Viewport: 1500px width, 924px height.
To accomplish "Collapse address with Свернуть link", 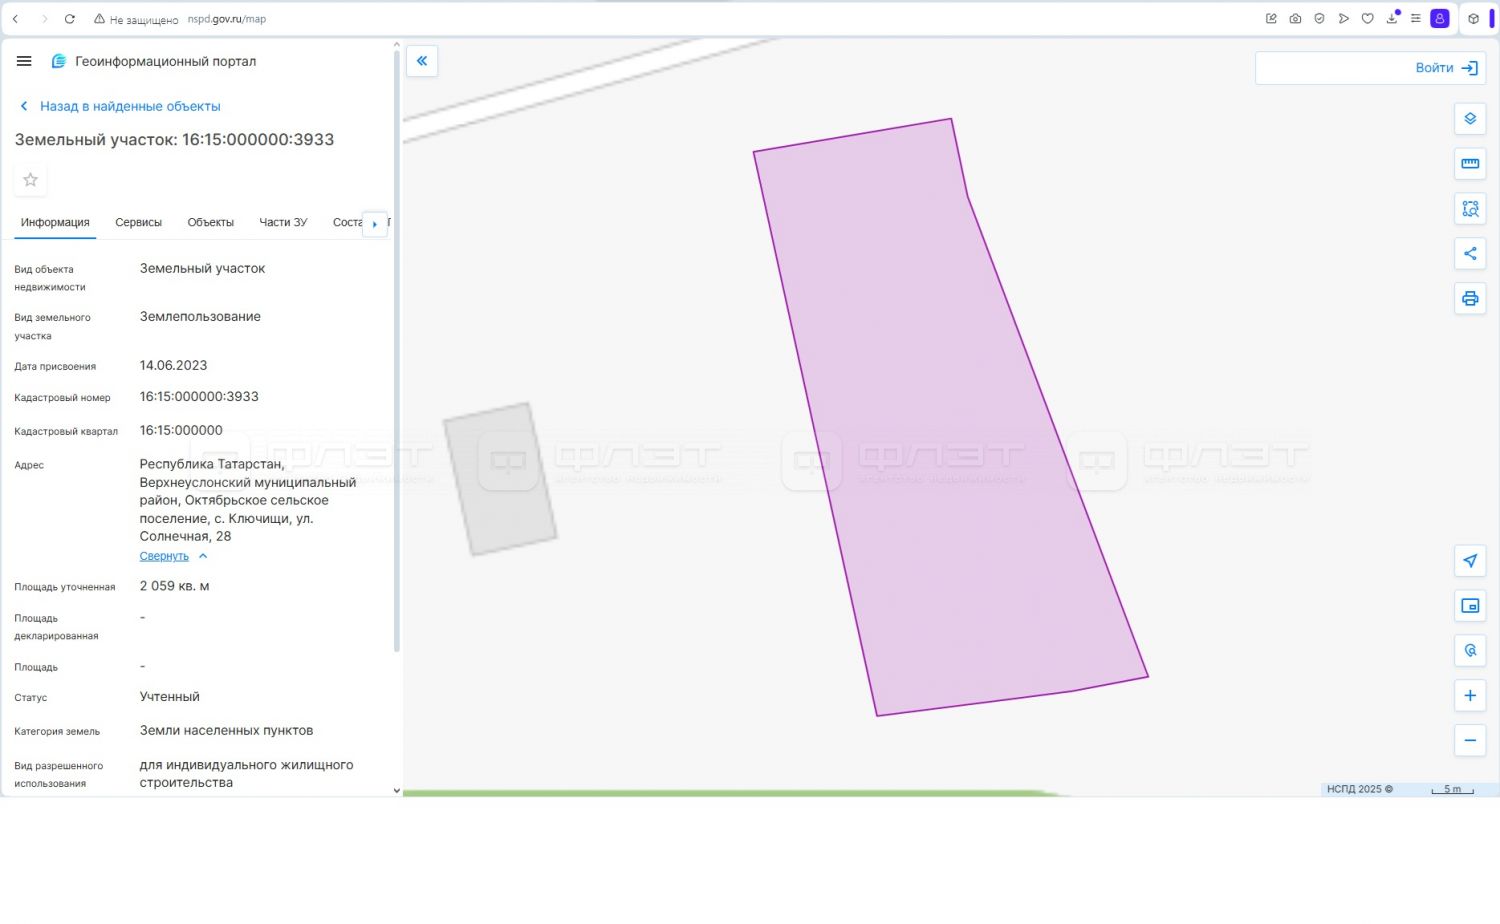I will pos(164,556).
